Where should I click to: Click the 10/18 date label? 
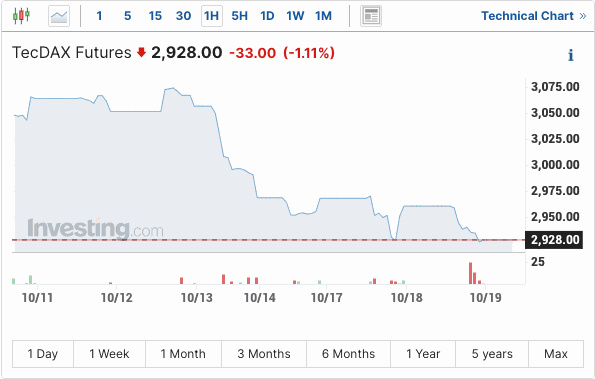point(407,298)
